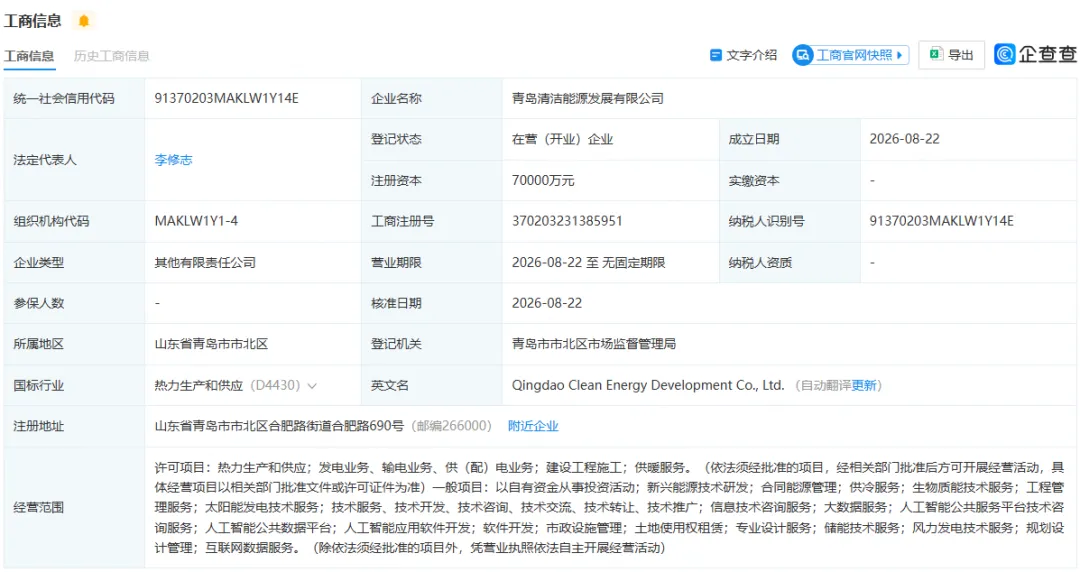The image size is (1080, 572).
Task: Click the 实缴资本 label cell
Action: coord(789,181)
